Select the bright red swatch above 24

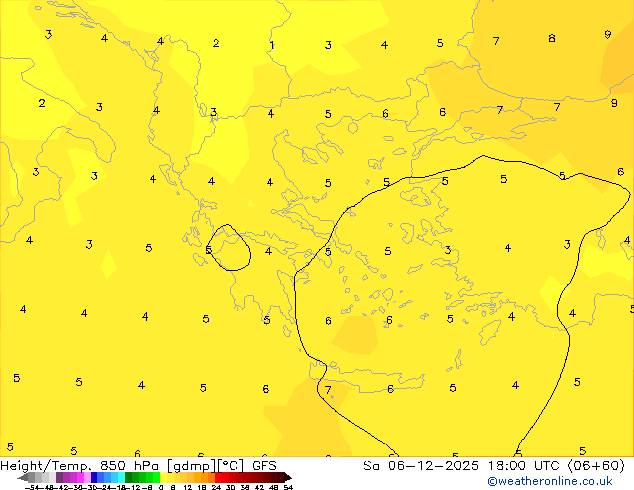point(218,477)
